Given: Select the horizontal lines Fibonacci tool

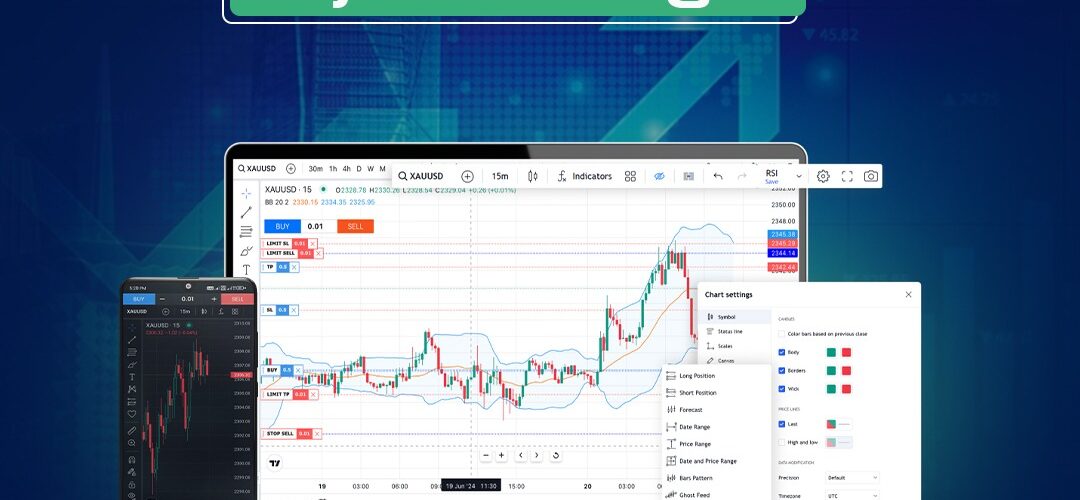Looking at the screenshot, I should click(x=246, y=231).
